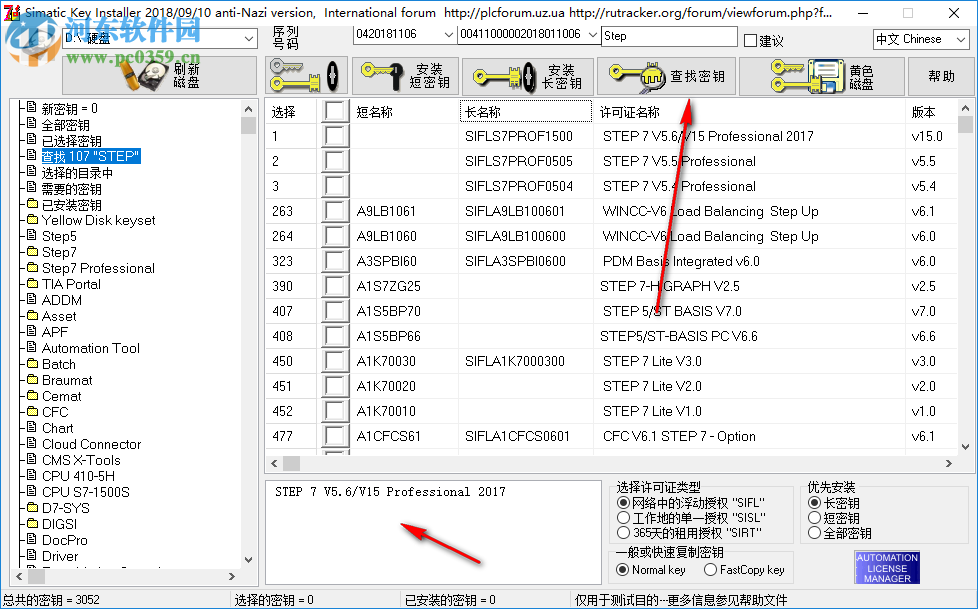Select the SISL single workplace license radio
The image size is (978, 609).
pos(622,516)
